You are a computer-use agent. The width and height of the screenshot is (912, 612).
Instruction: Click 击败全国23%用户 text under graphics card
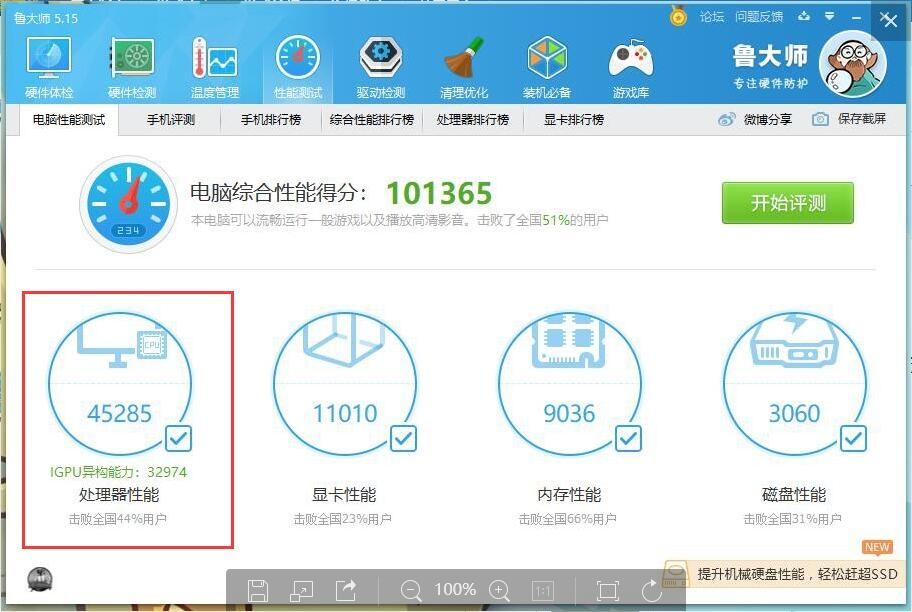point(343,519)
